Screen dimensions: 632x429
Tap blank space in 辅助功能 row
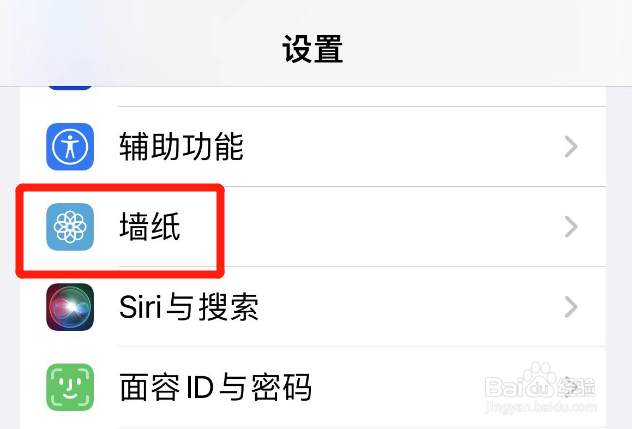point(403,146)
